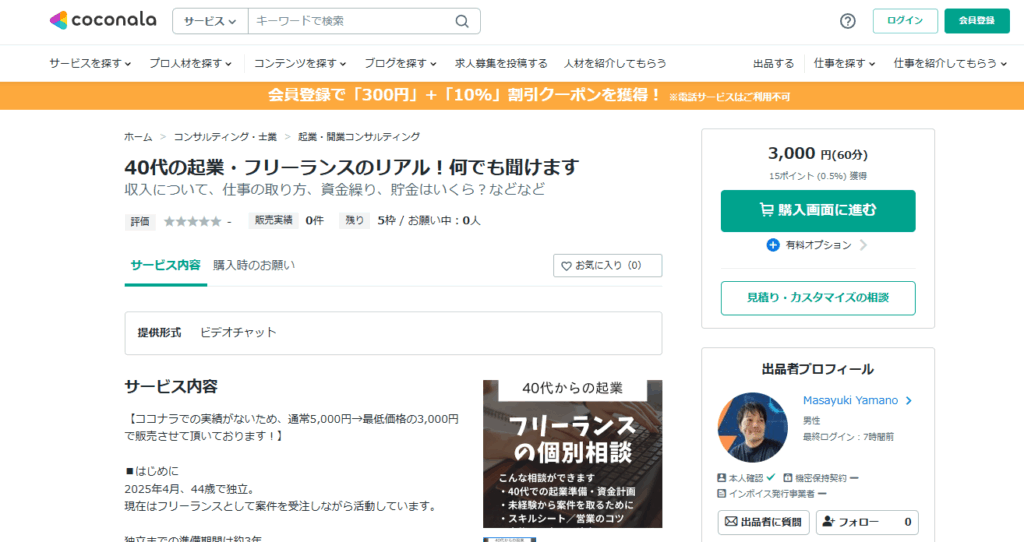Expand the サービスを探す menu
1024x542 pixels.
point(90,63)
